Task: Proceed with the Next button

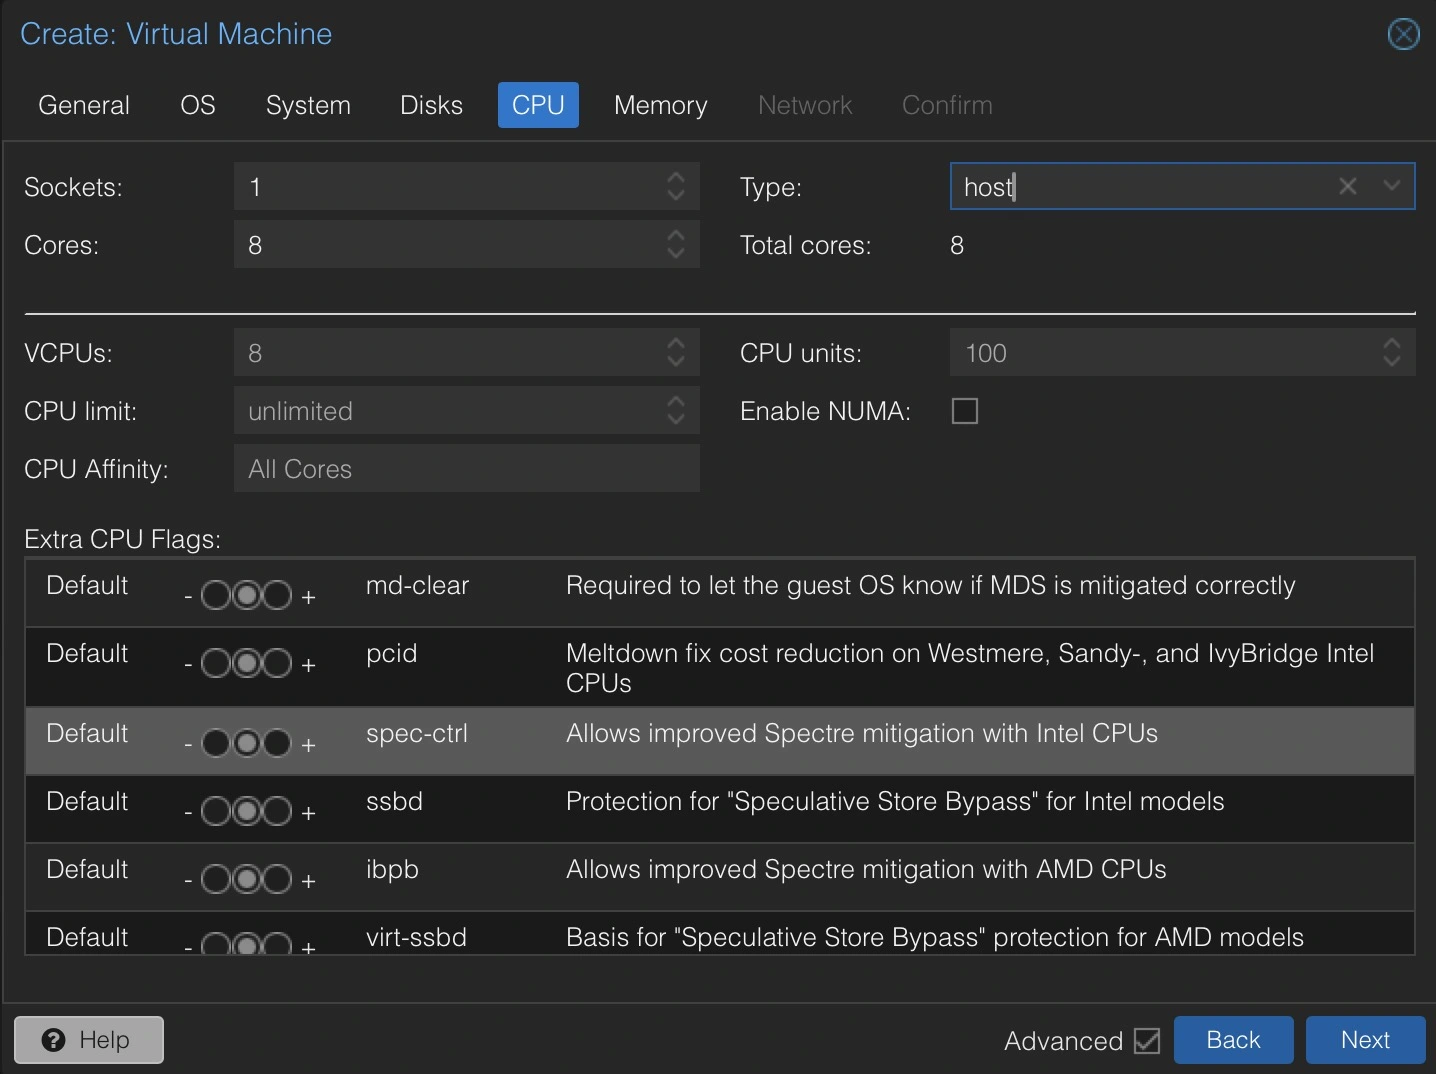Action: click(1365, 1040)
